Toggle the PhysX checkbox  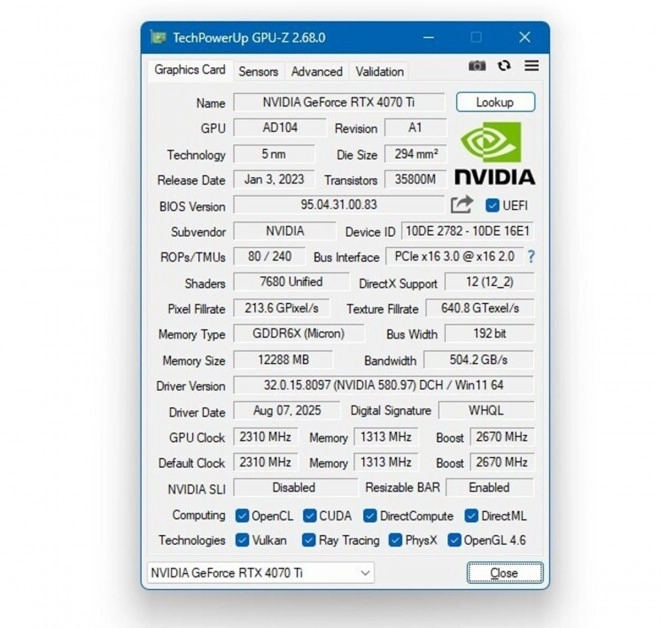pos(395,540)
